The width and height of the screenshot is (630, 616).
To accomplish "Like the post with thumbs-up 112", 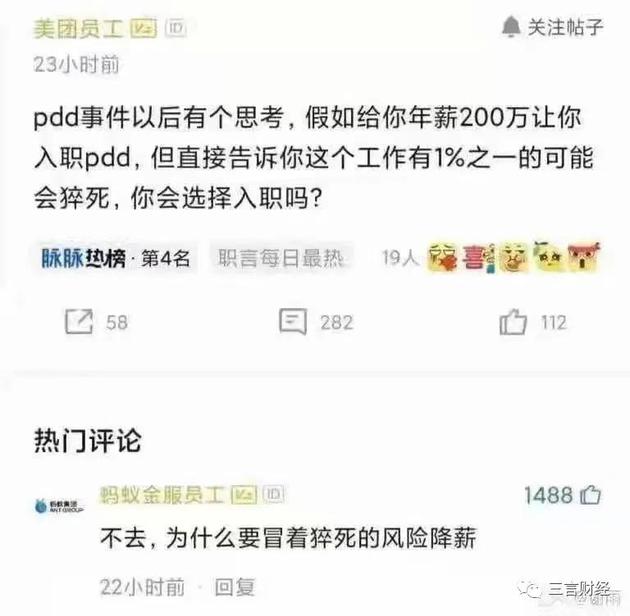I will 513,321.
